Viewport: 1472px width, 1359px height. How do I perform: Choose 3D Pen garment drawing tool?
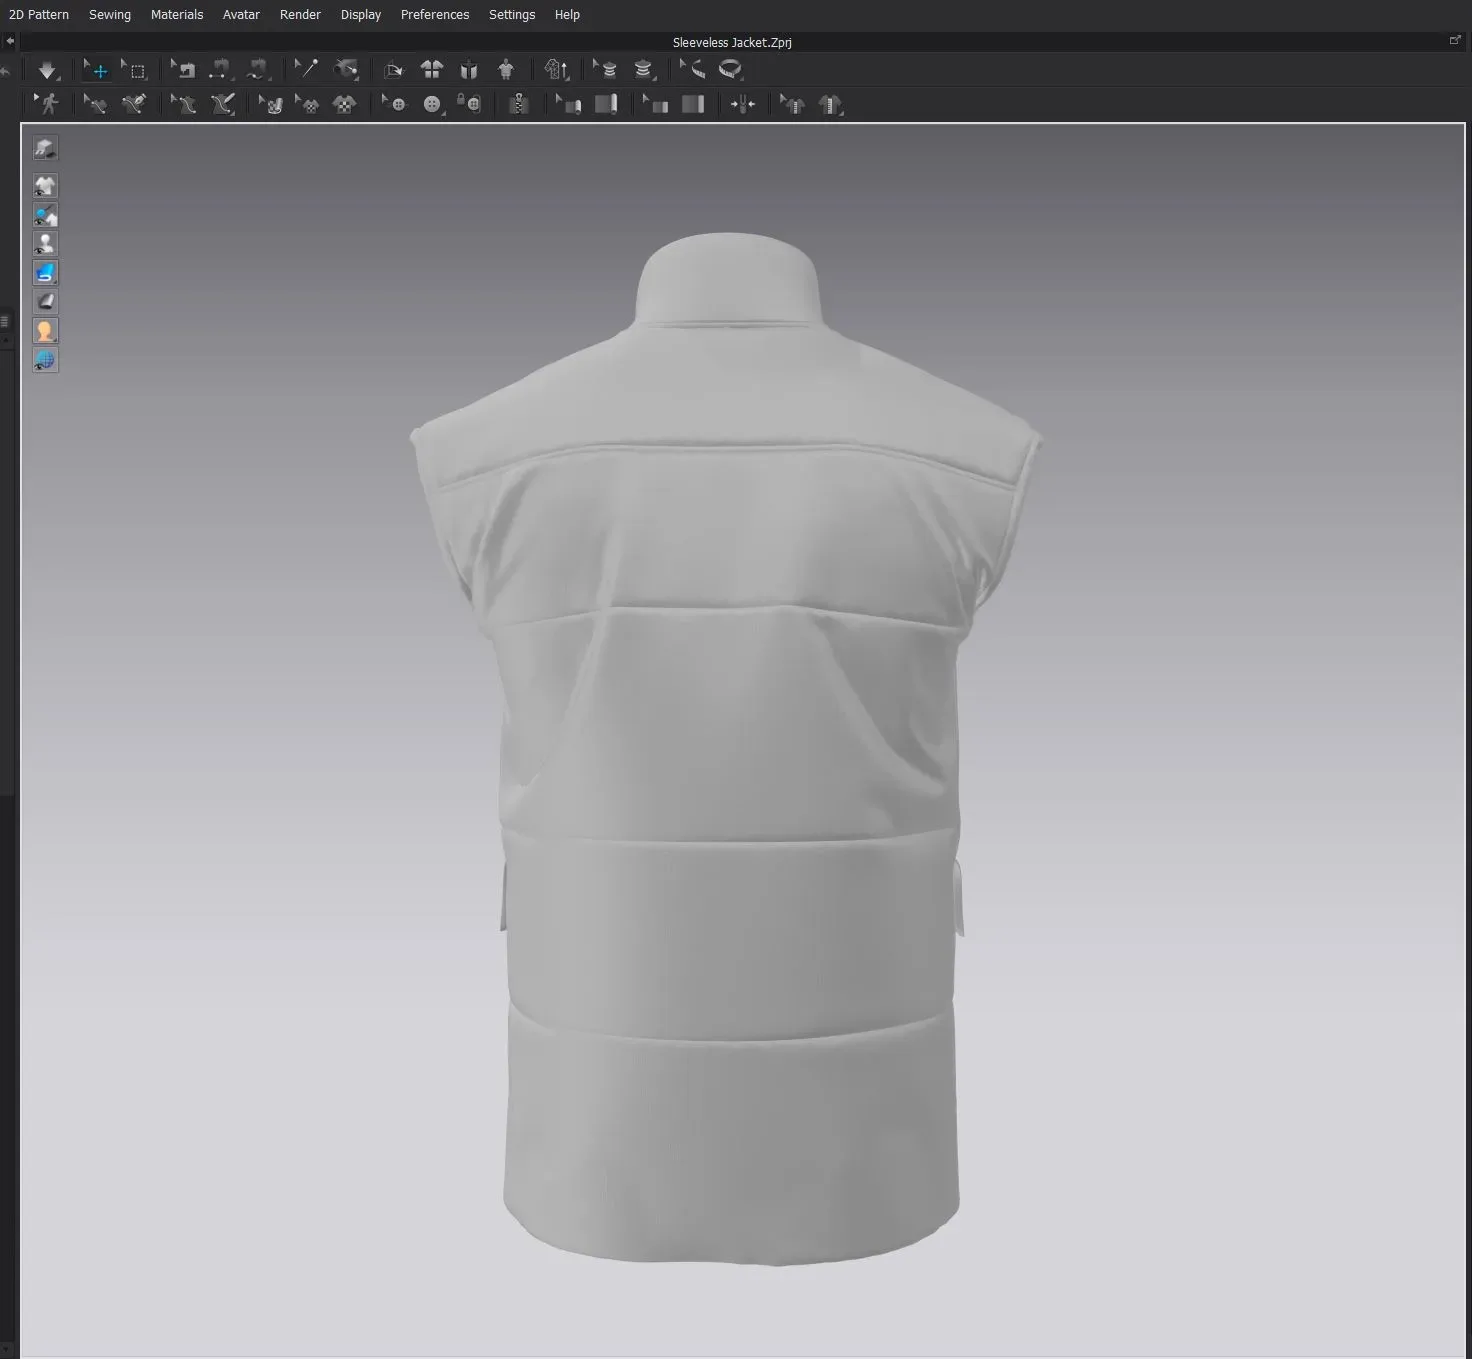tap(222, 104)
